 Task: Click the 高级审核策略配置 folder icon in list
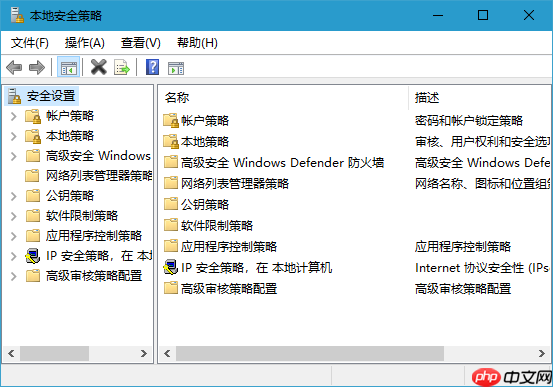(171, 289)
